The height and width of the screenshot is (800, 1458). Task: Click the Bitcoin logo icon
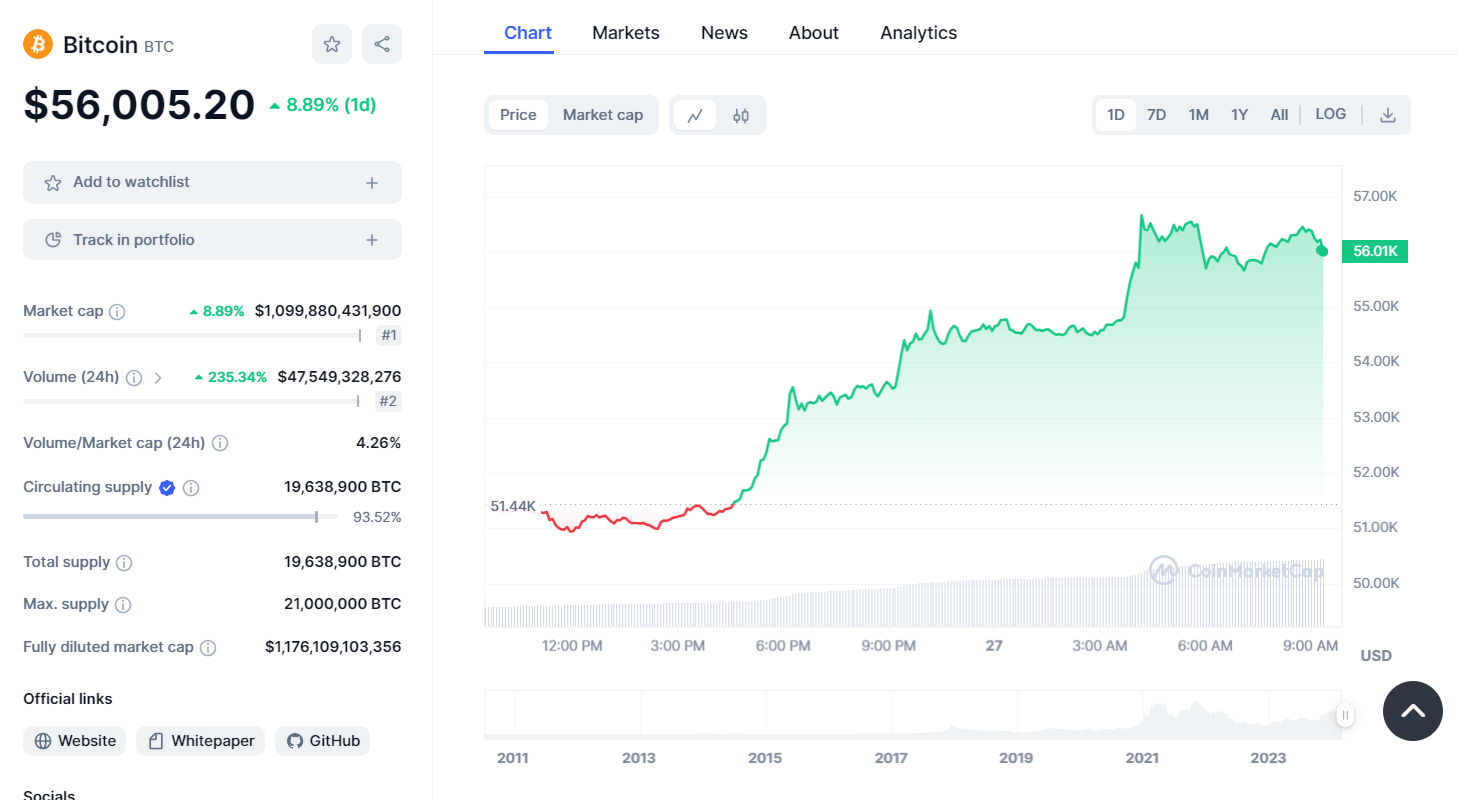coord(38,44)
